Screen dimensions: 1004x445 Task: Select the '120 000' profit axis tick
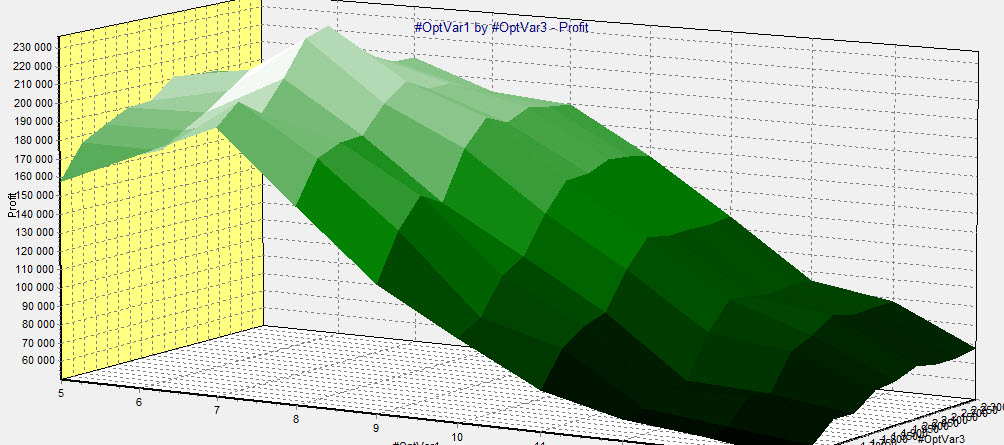click(35, 251)
